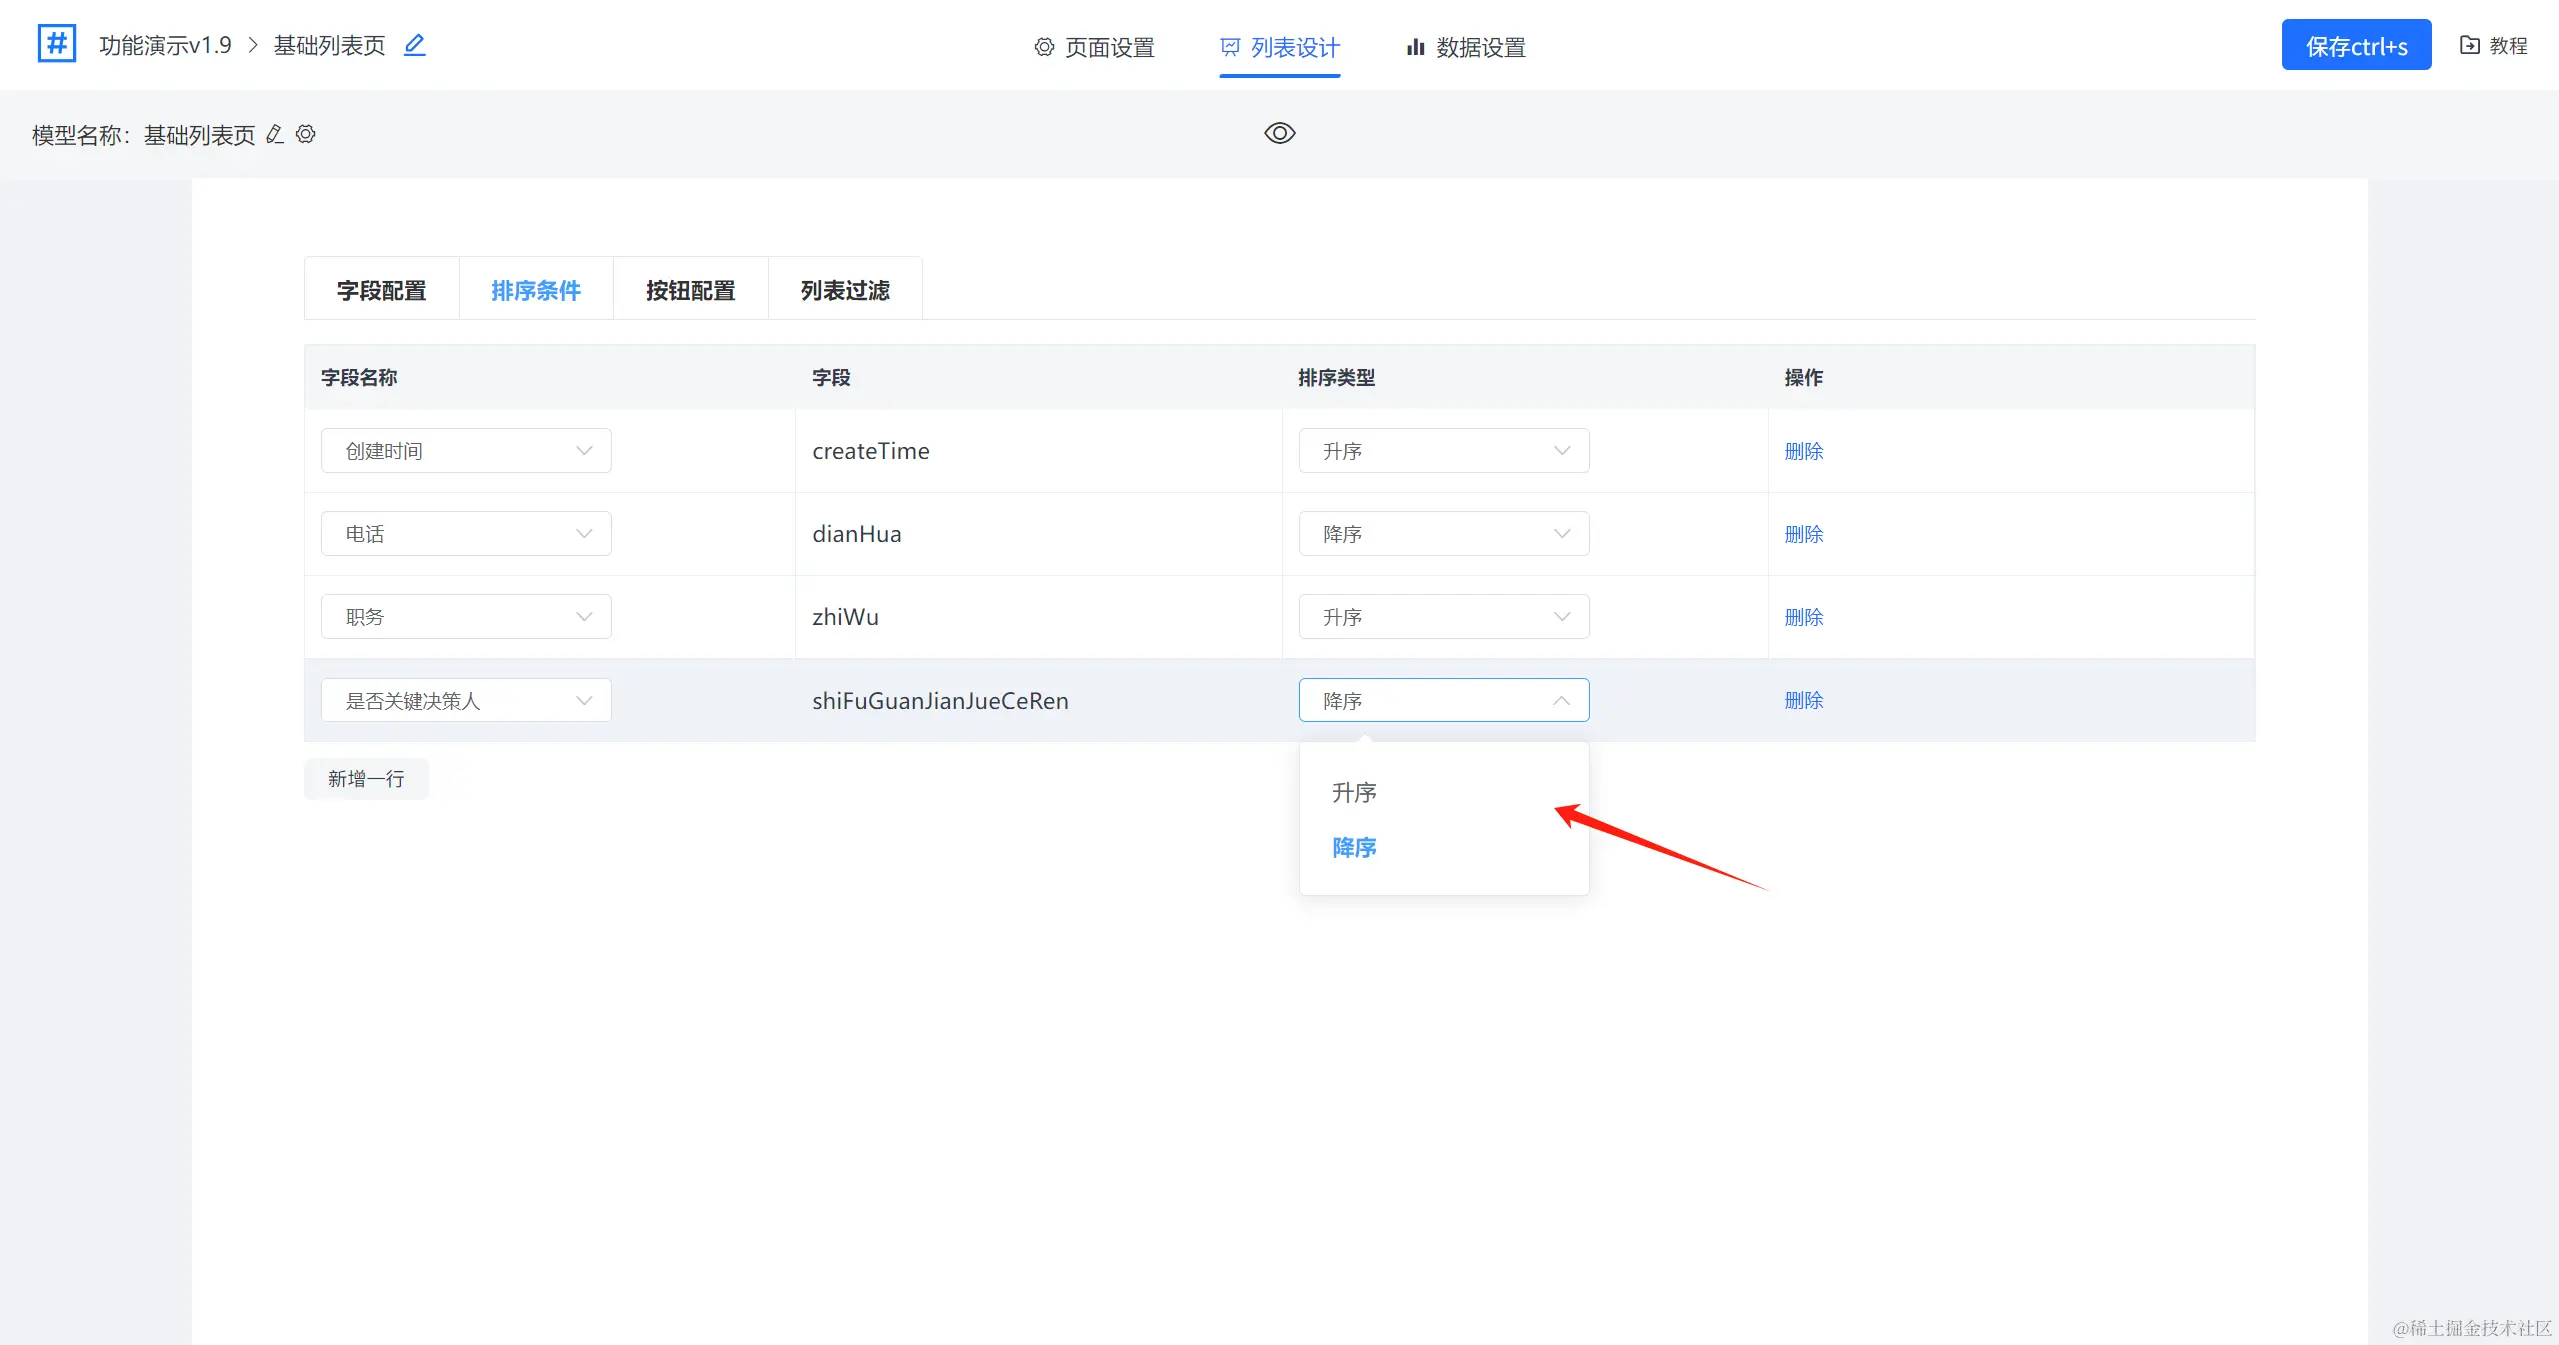This screenshot has width=2559, height=1345.
Task: Open the 列表过滤 tab
Action: 845,290
